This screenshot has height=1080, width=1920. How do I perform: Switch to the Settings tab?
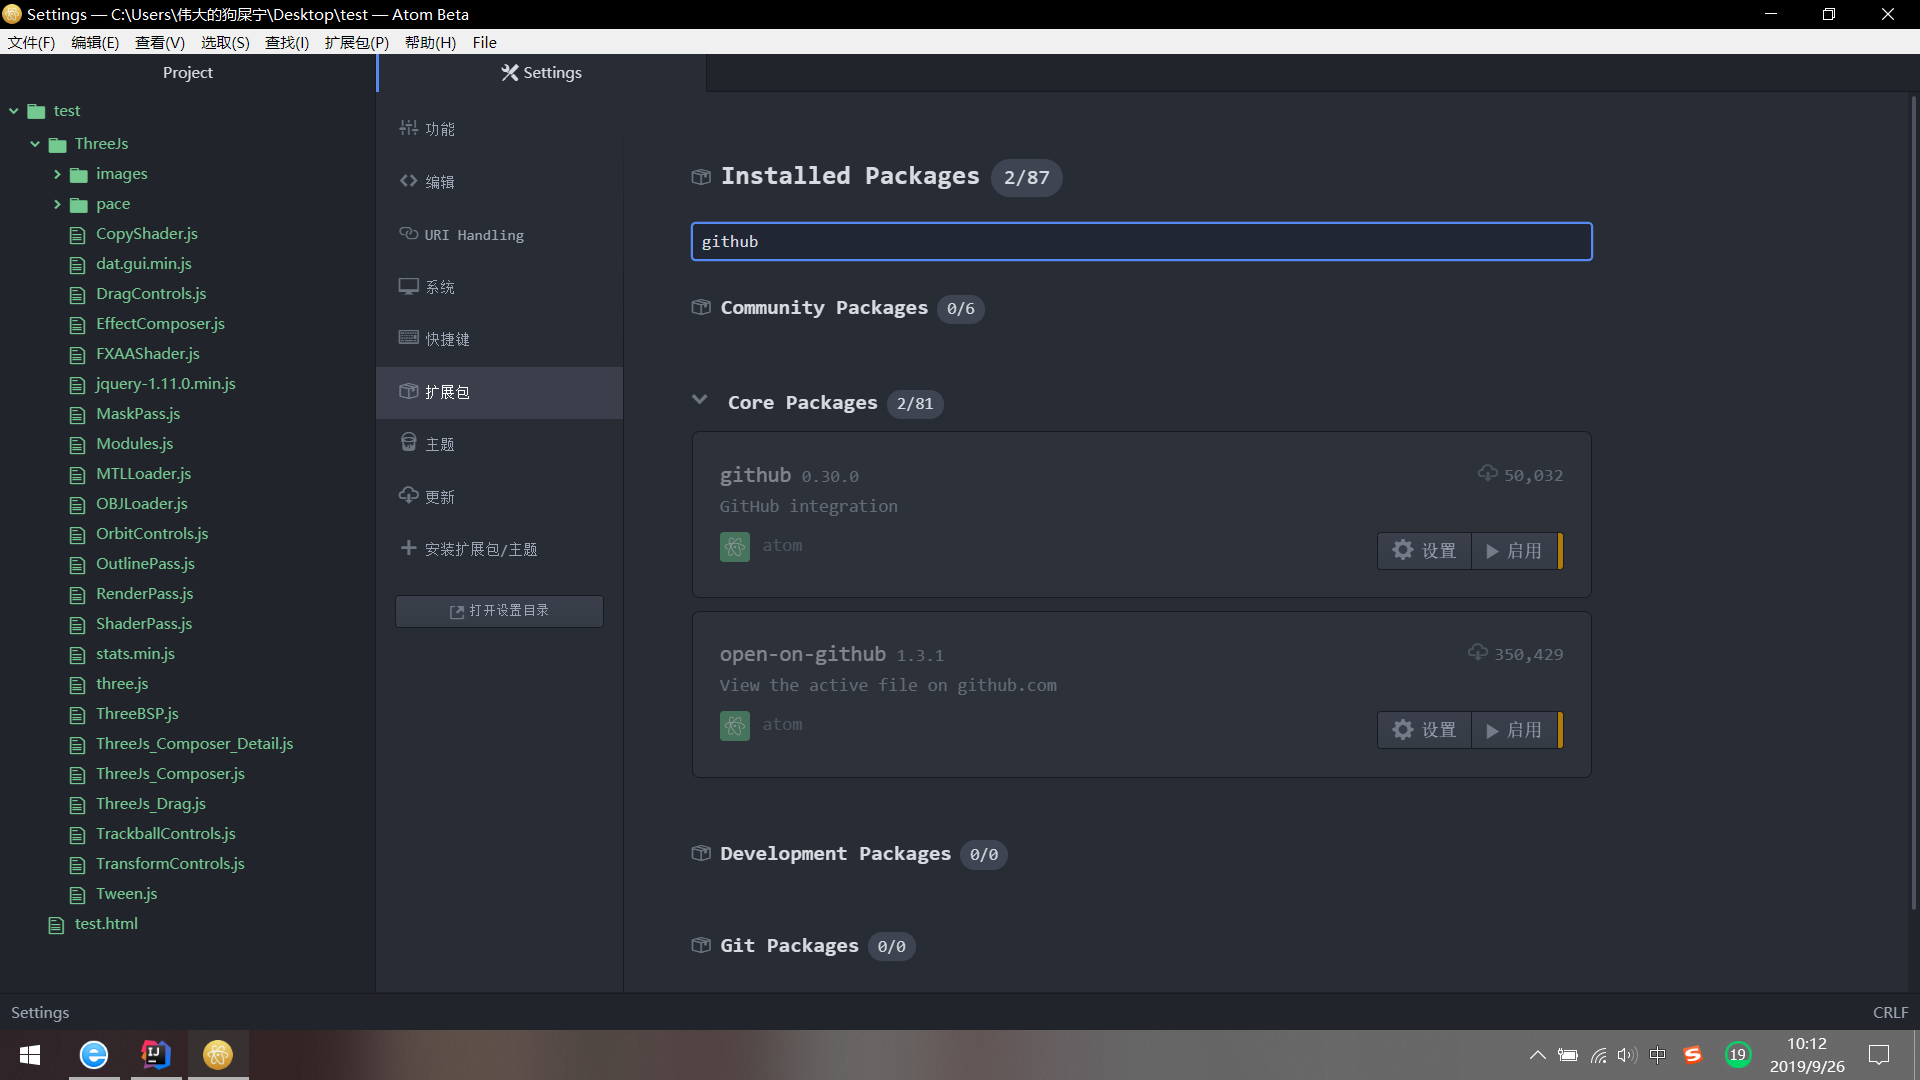click(541, 73)
